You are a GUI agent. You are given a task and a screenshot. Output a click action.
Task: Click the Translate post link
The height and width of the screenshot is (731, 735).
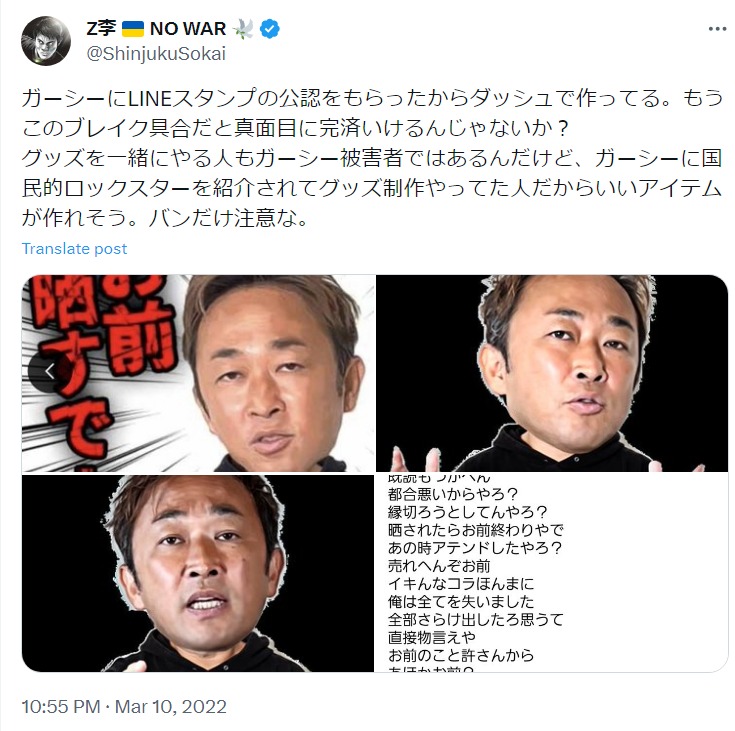(75, 249)
